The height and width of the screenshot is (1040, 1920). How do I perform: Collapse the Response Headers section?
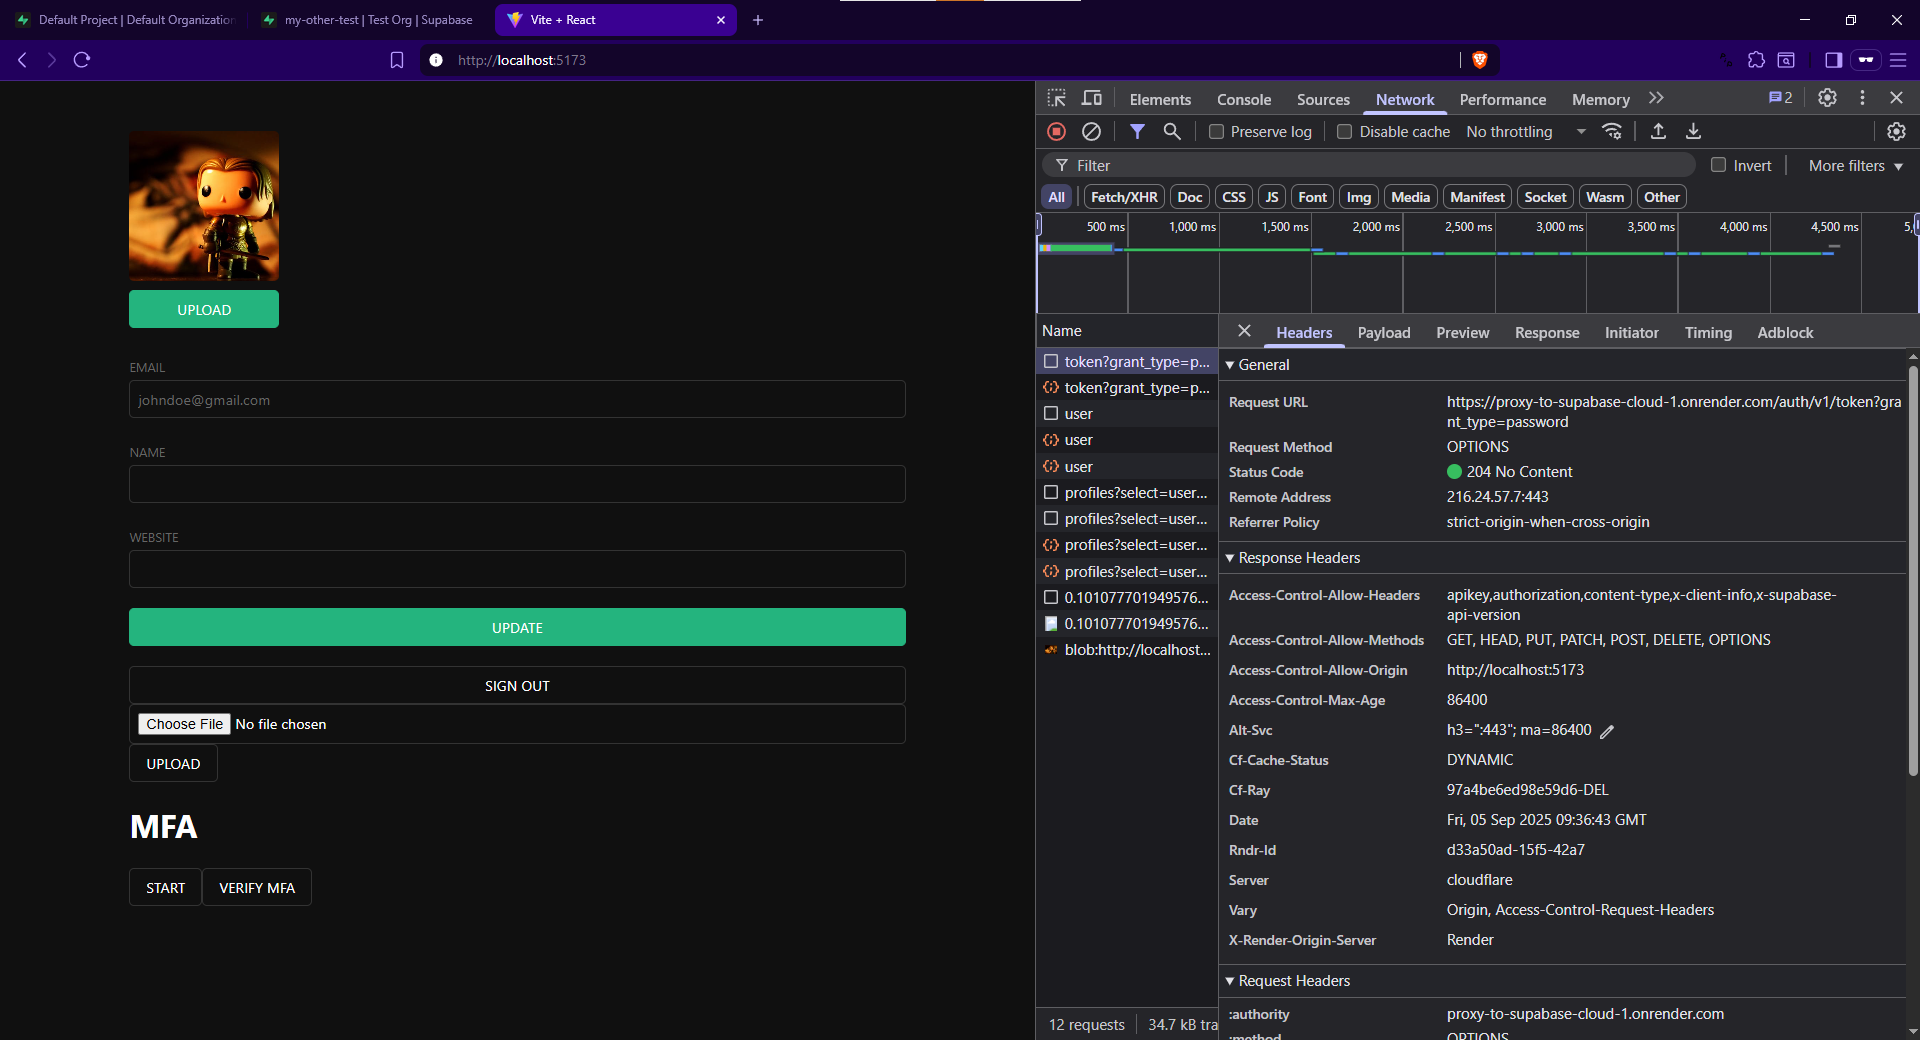click(x=1298, y=558)
